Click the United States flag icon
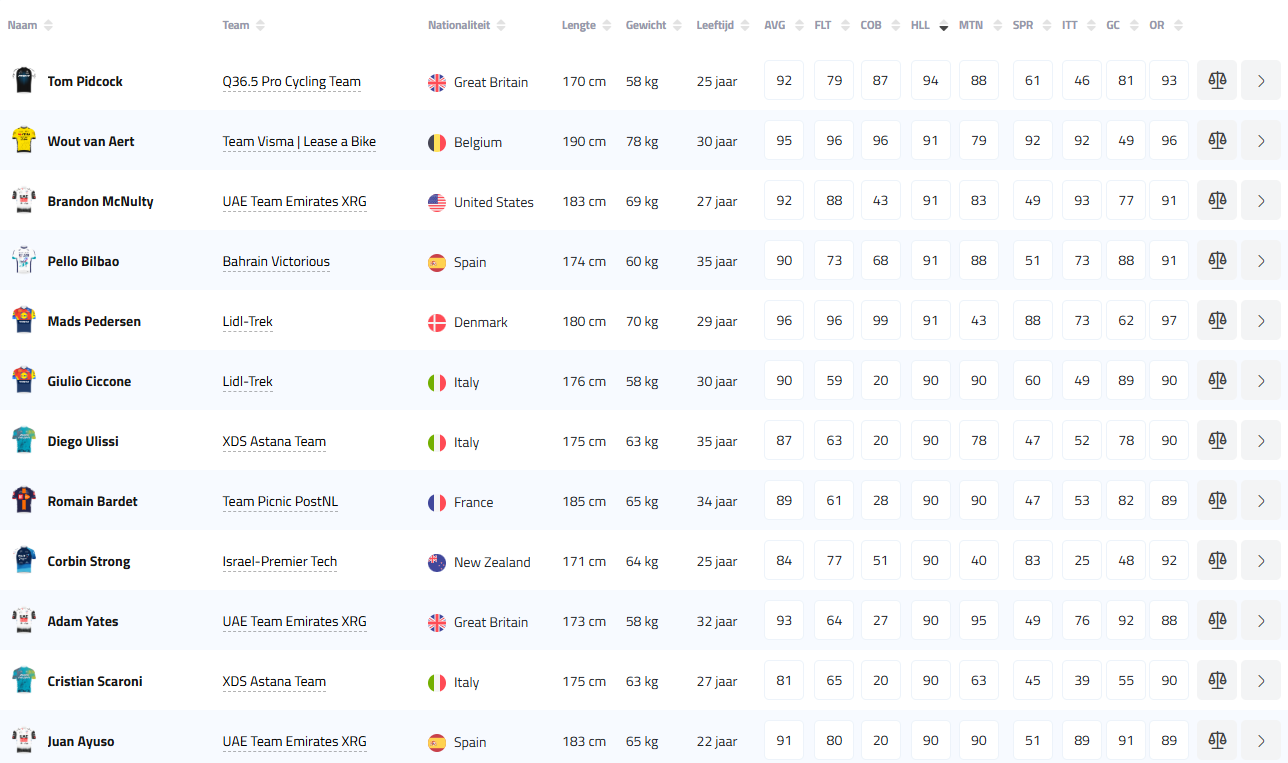Image resolution: width=1288 pixels, height=763 pixels. point(437,202)
